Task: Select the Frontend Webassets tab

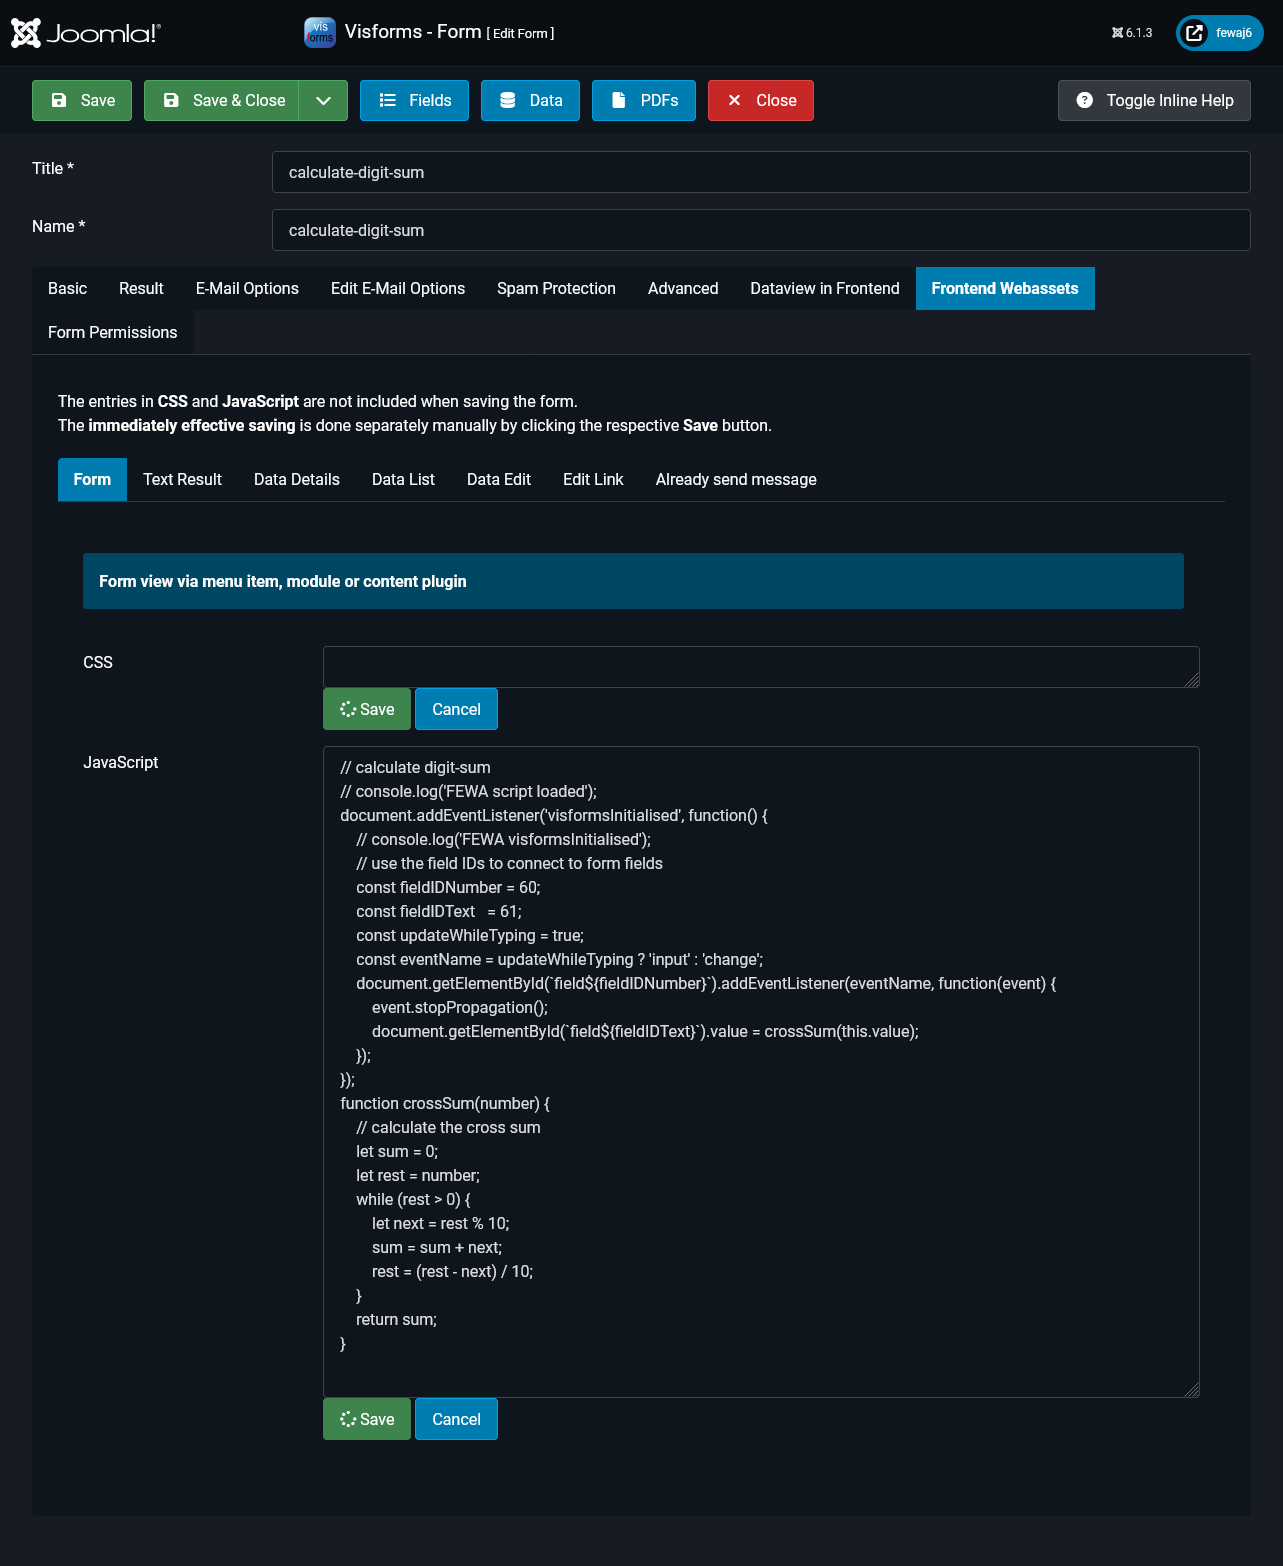Action: pos(1005,288)
